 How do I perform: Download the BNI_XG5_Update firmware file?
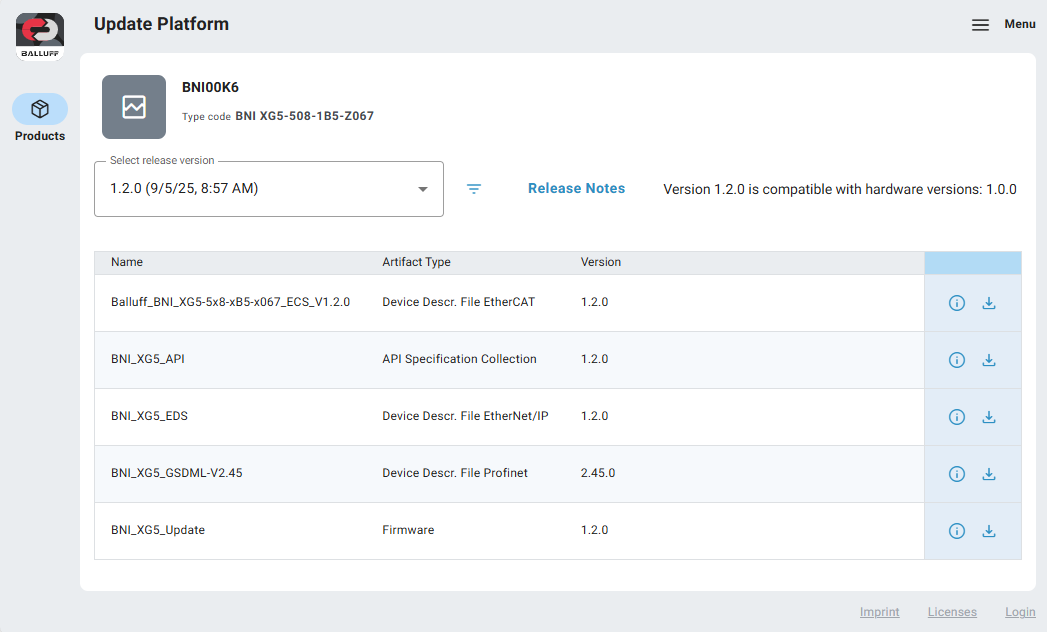click(989, 531)
